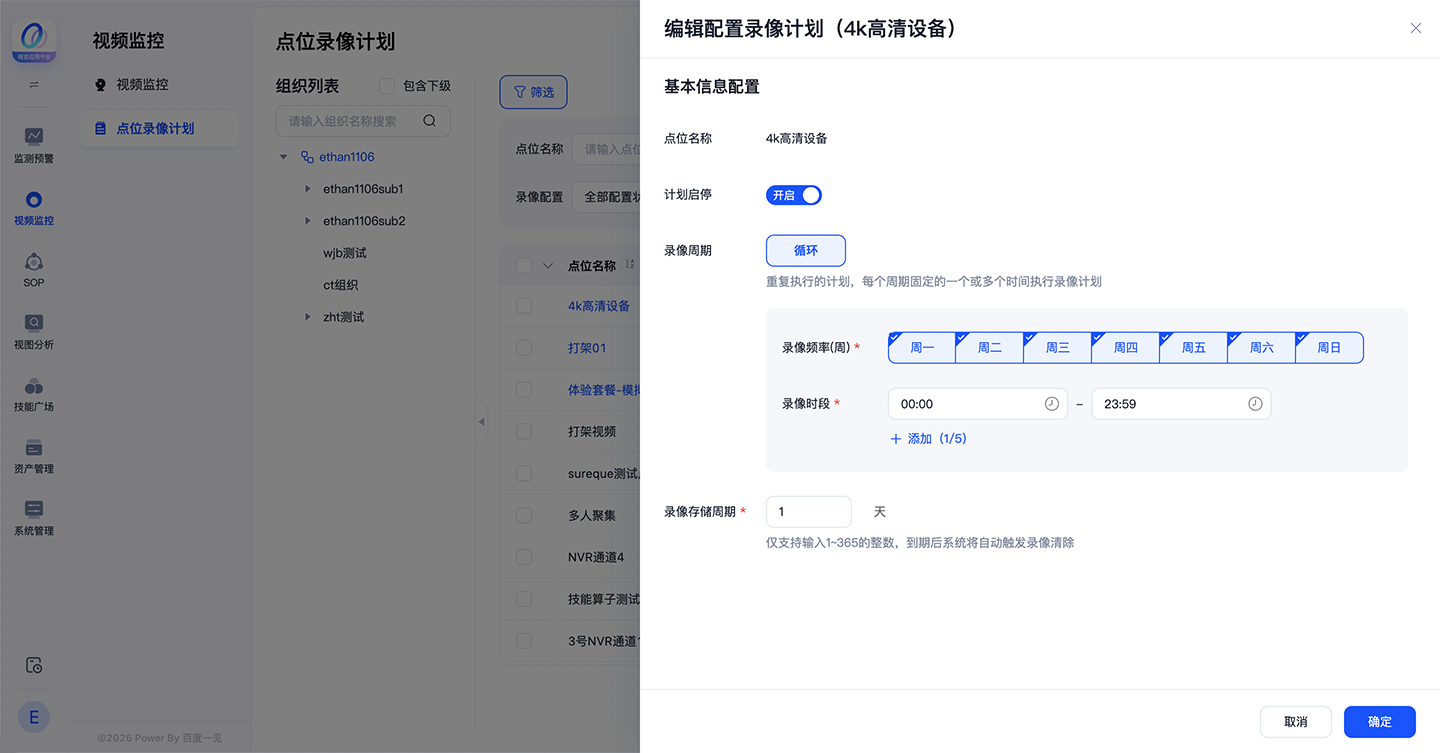Open 技能广场 sidebar module
1440x753 pixels.
coord(34,393)
